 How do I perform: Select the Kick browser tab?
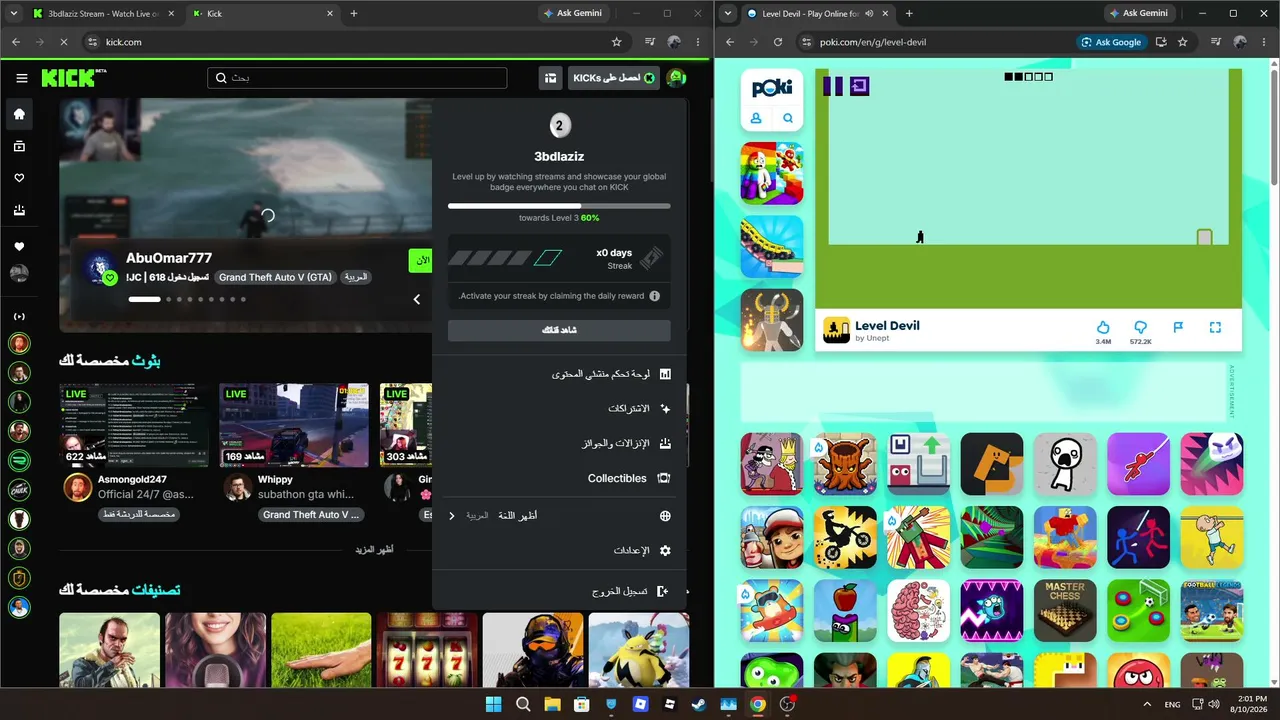(262, 14)
